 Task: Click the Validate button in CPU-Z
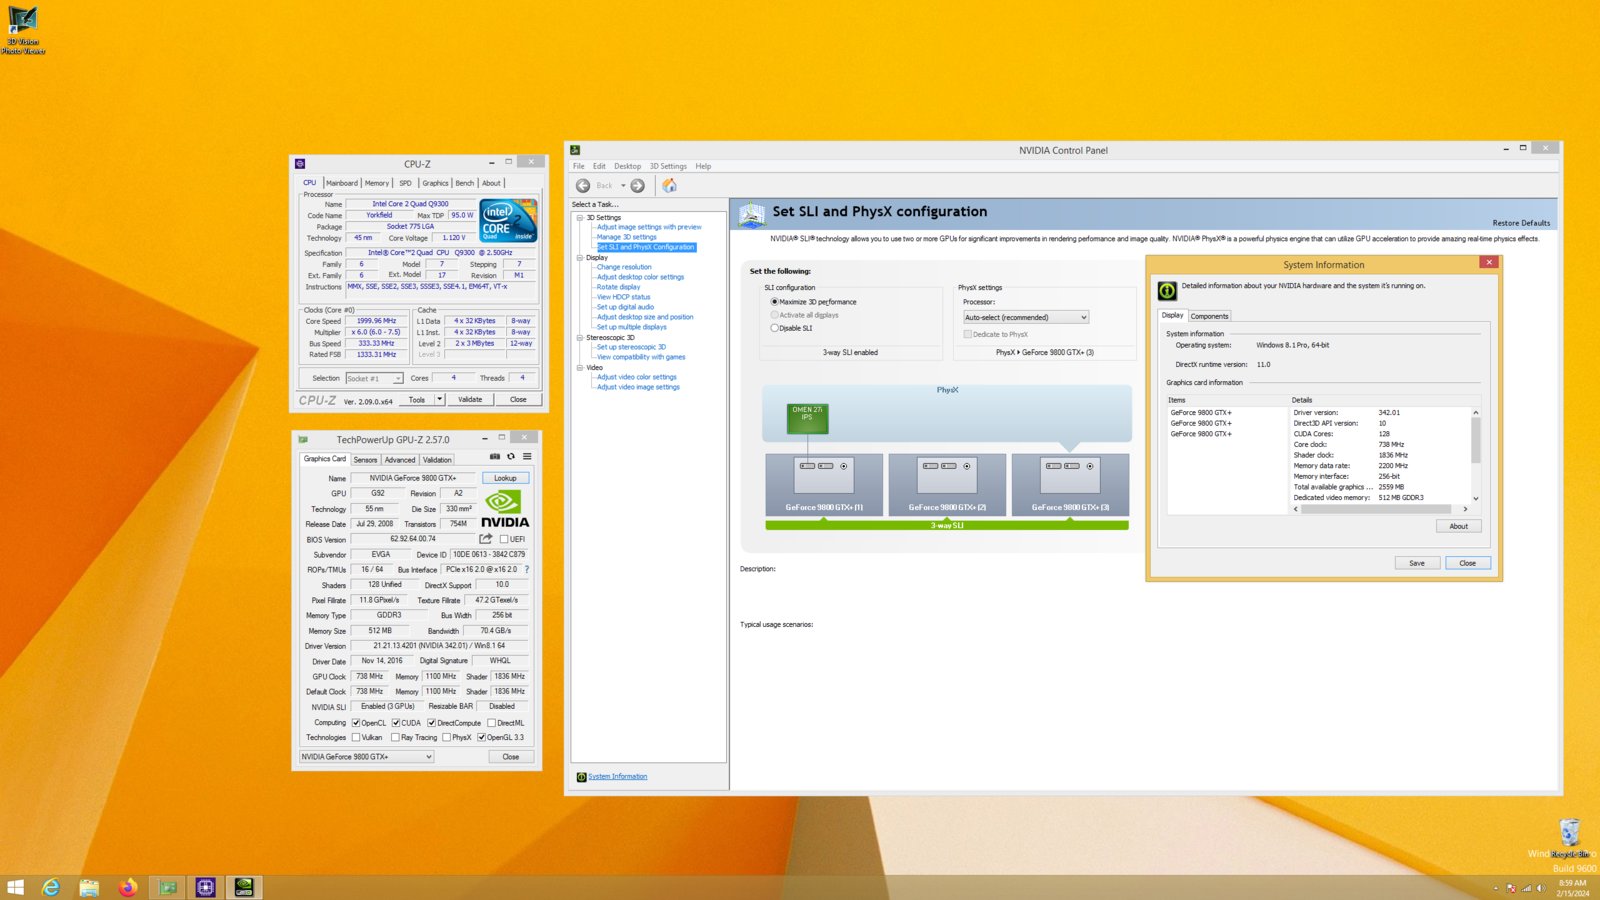[x=470, y=399]
